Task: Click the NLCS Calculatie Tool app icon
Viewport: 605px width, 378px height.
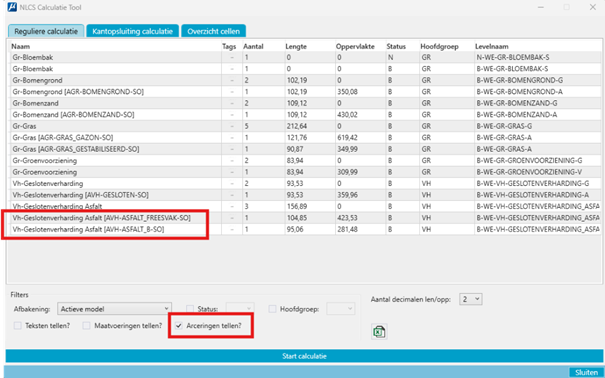Action: [x=12, y=7]
